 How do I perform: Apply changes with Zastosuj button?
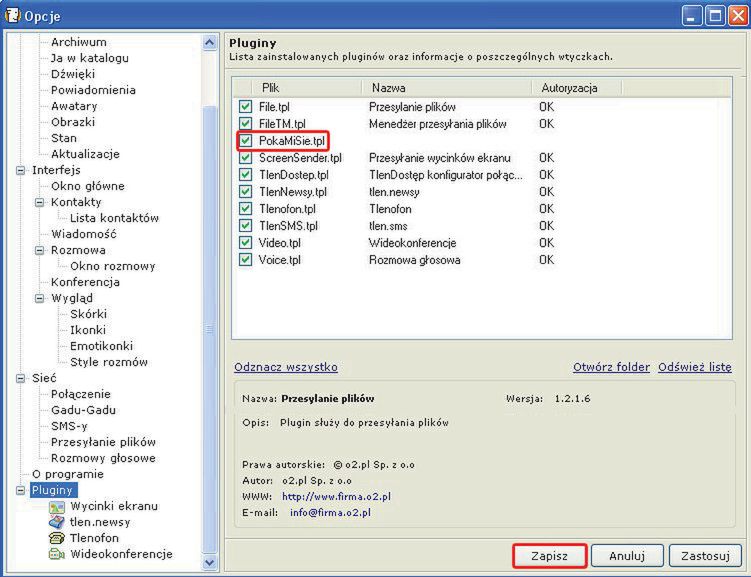pyautogui.click(x=705, y=556)
